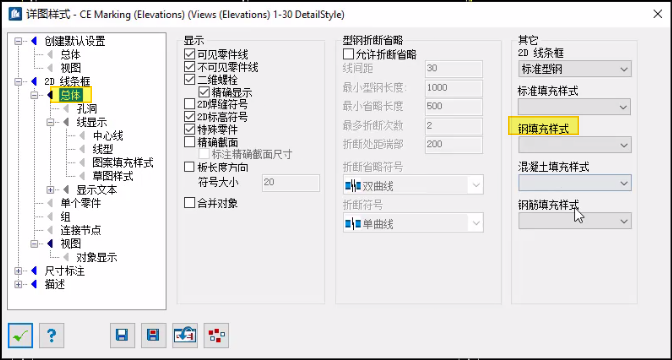This screenshot has width=672, height=360.
Task: Click blue arrow icon beside 描述
Action: pyautogui.click(x=34, y=284)
